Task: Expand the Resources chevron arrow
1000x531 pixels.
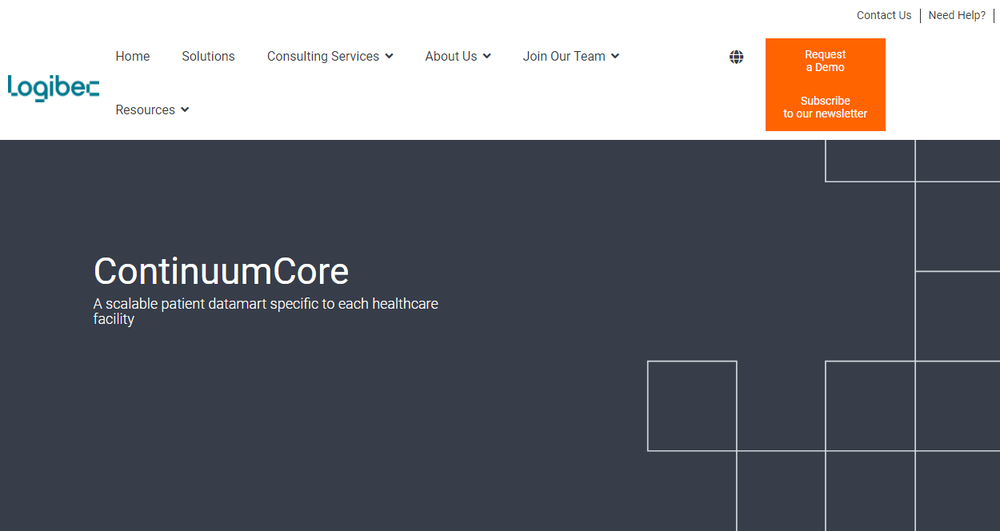Action: [185, 110]
